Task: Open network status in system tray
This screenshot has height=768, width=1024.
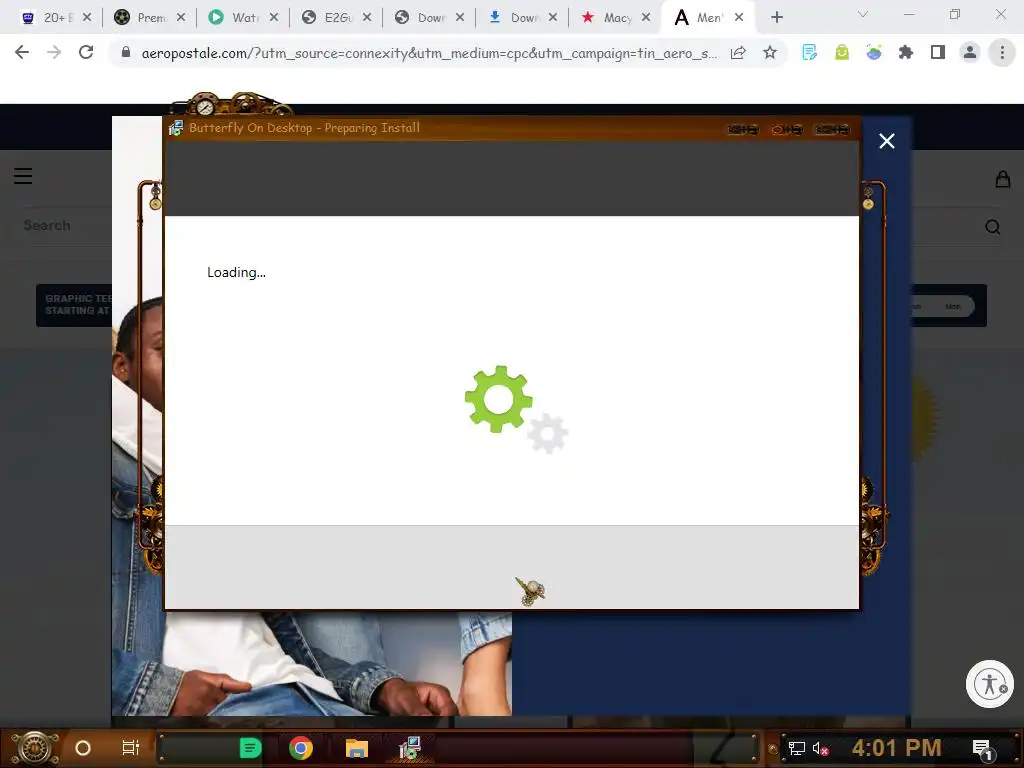Action: [797, 748]
